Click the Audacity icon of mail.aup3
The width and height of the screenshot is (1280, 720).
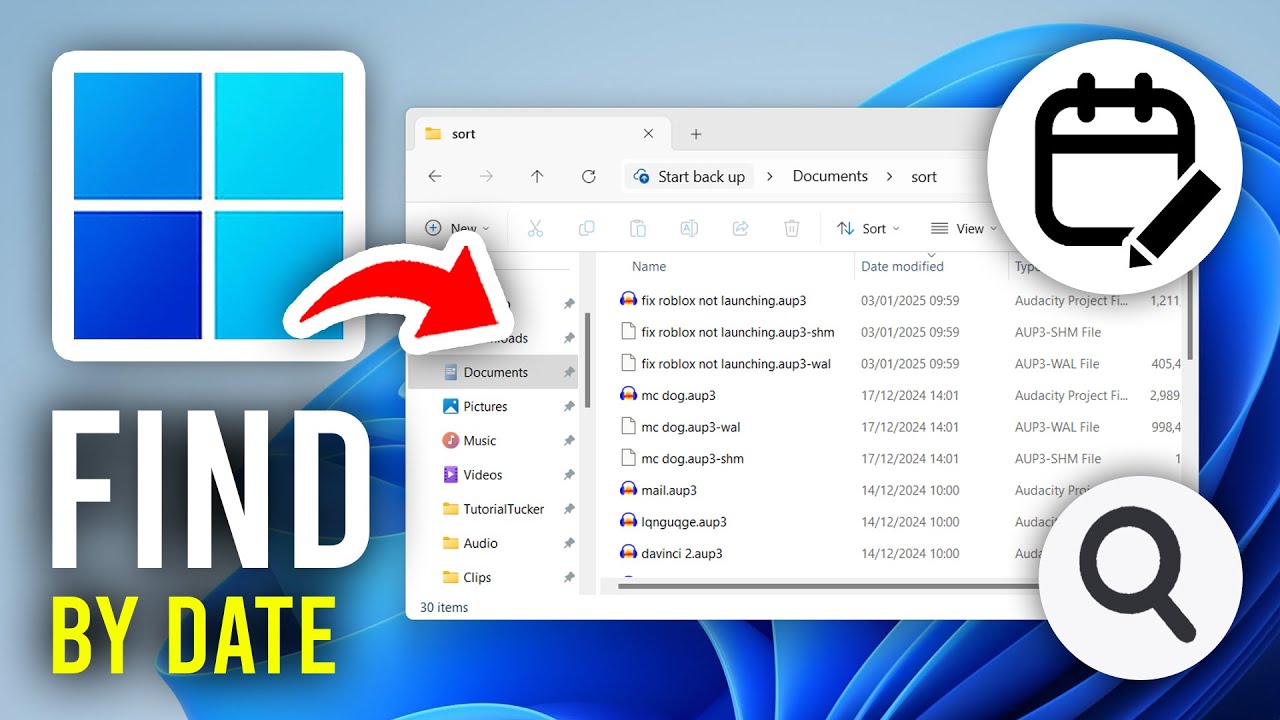pyautogui.click(x=628, y=490)
